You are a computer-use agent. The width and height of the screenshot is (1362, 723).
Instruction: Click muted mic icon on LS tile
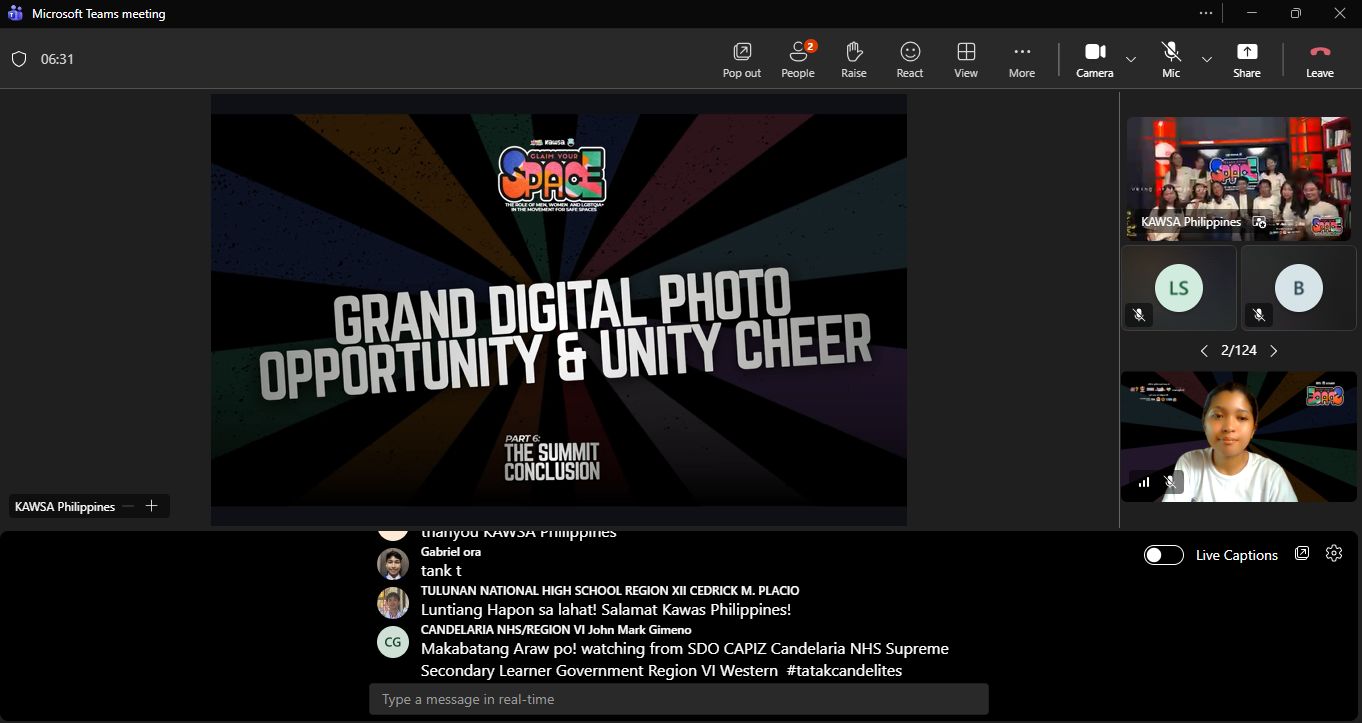click(1138, 315)
